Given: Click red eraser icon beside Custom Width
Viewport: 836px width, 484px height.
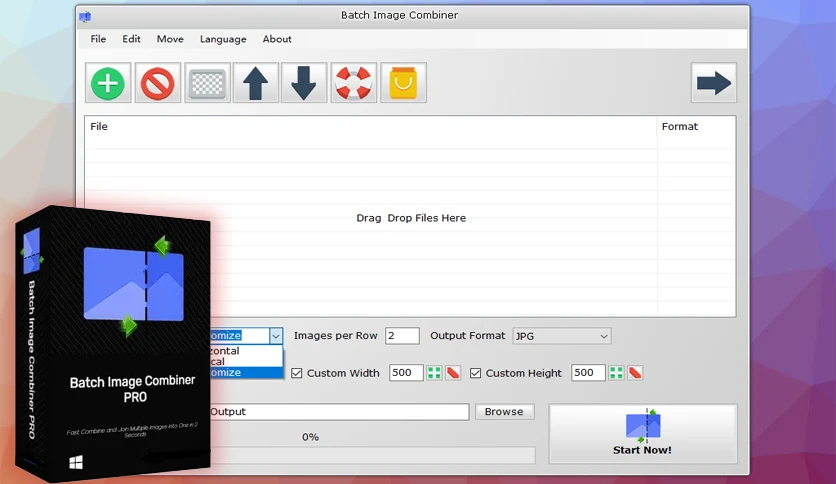Looking at the screenshot, I should [453, 373].
